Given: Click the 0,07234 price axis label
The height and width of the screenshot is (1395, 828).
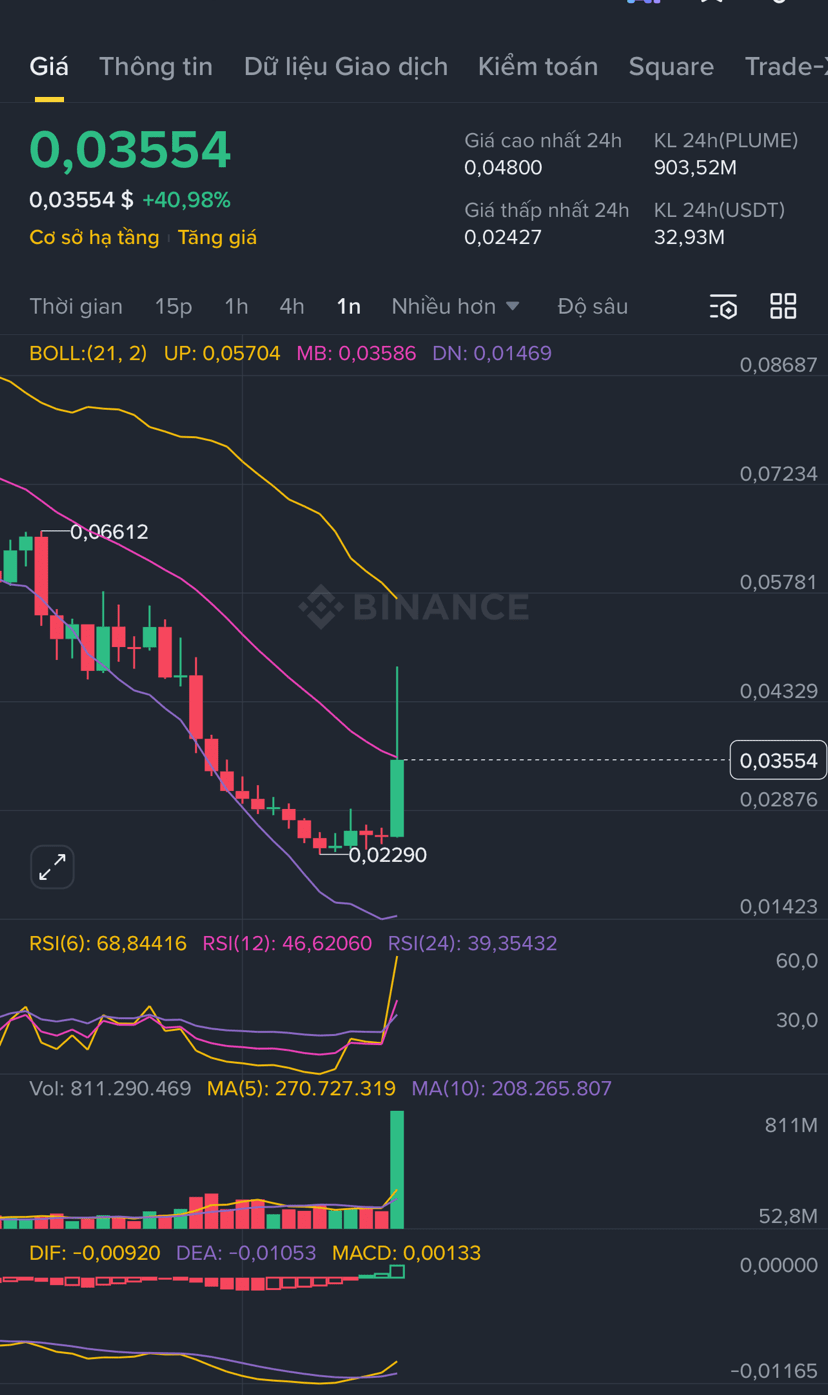Looking at the screenshot, I should click(778, 474).
